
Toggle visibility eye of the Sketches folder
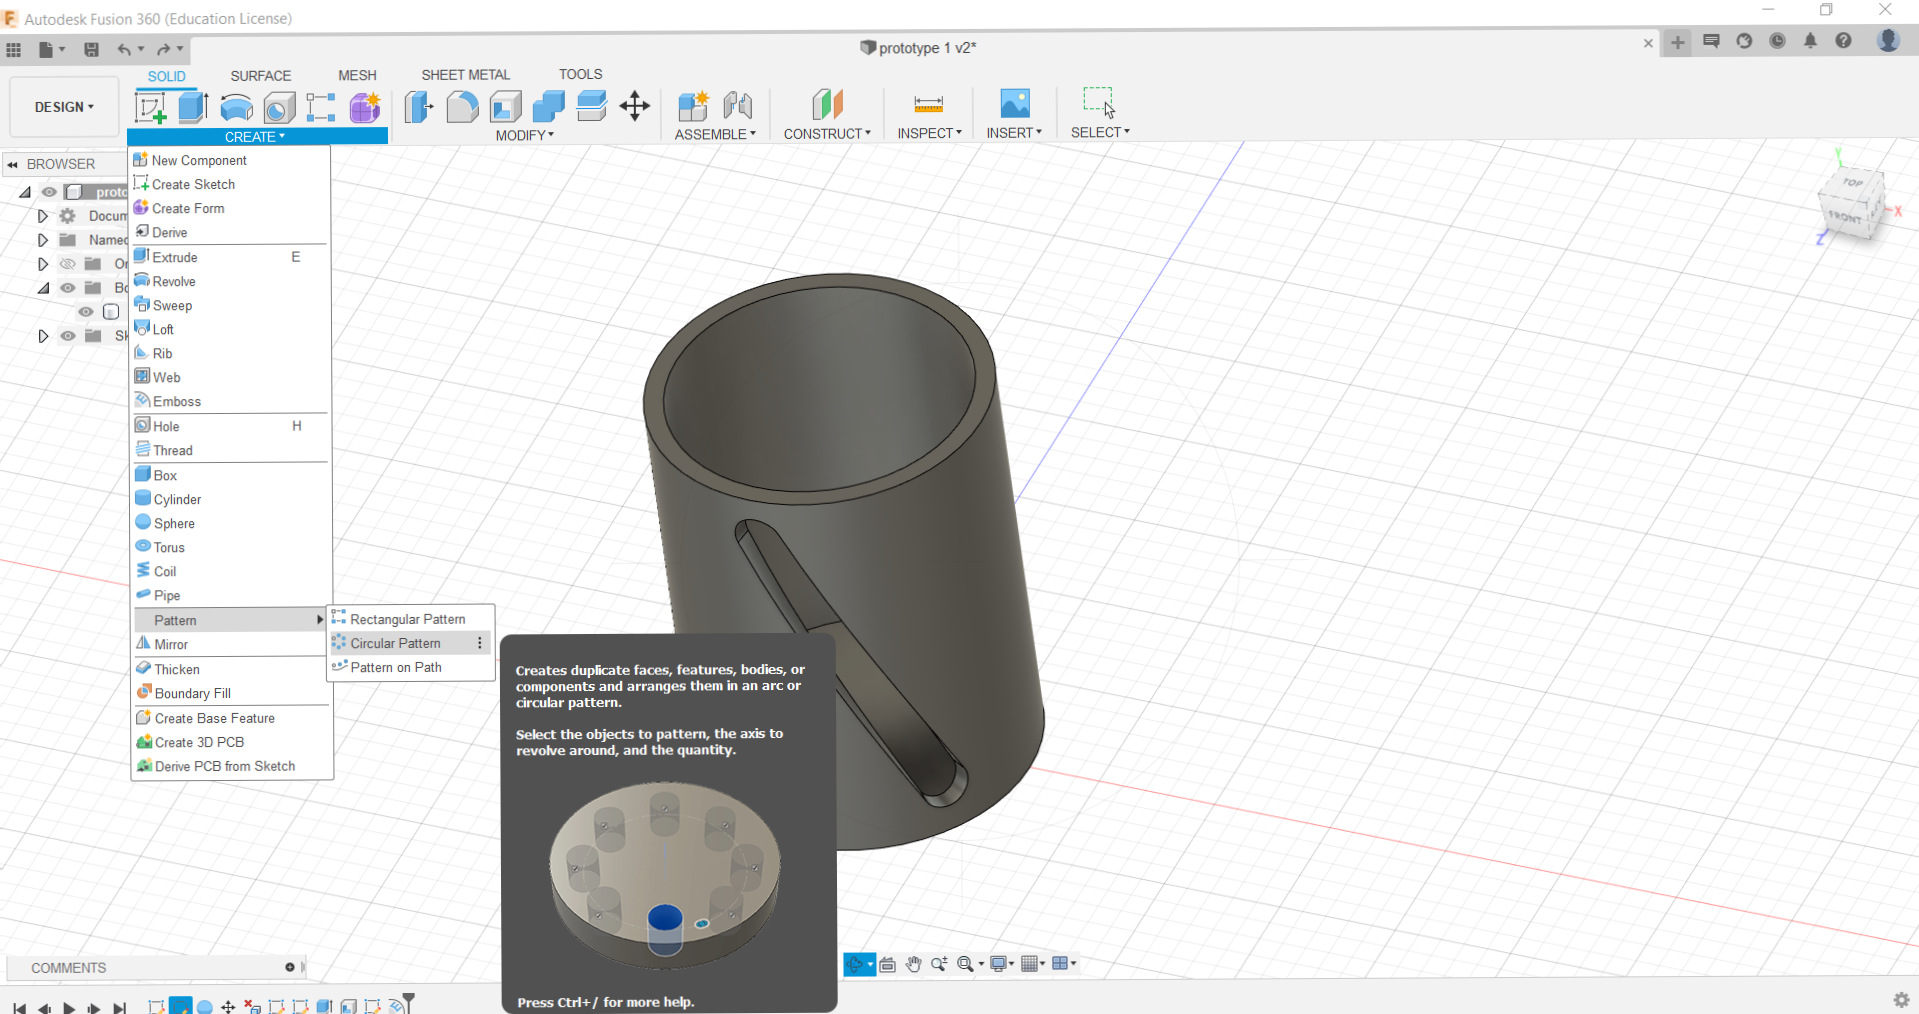click(x=67, y=336)
